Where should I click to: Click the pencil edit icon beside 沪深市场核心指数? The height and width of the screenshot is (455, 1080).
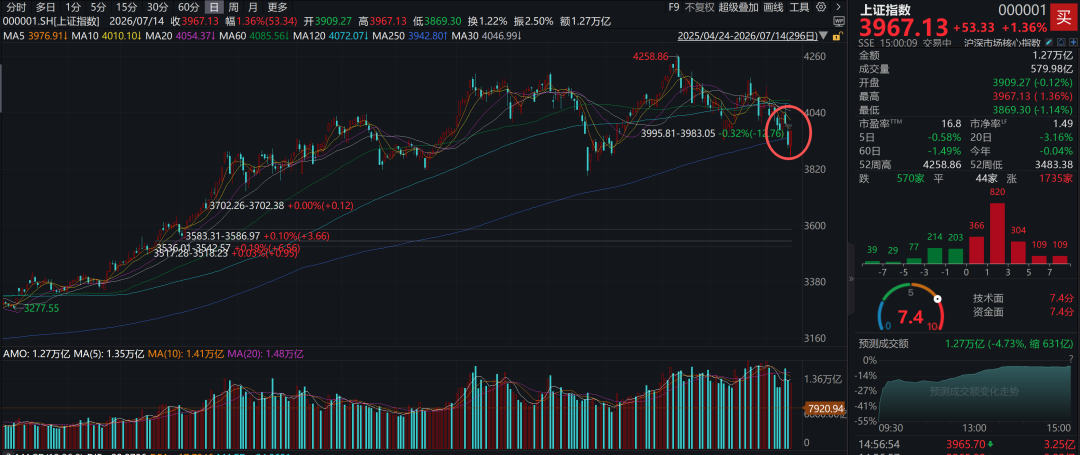click(1049, 42)
